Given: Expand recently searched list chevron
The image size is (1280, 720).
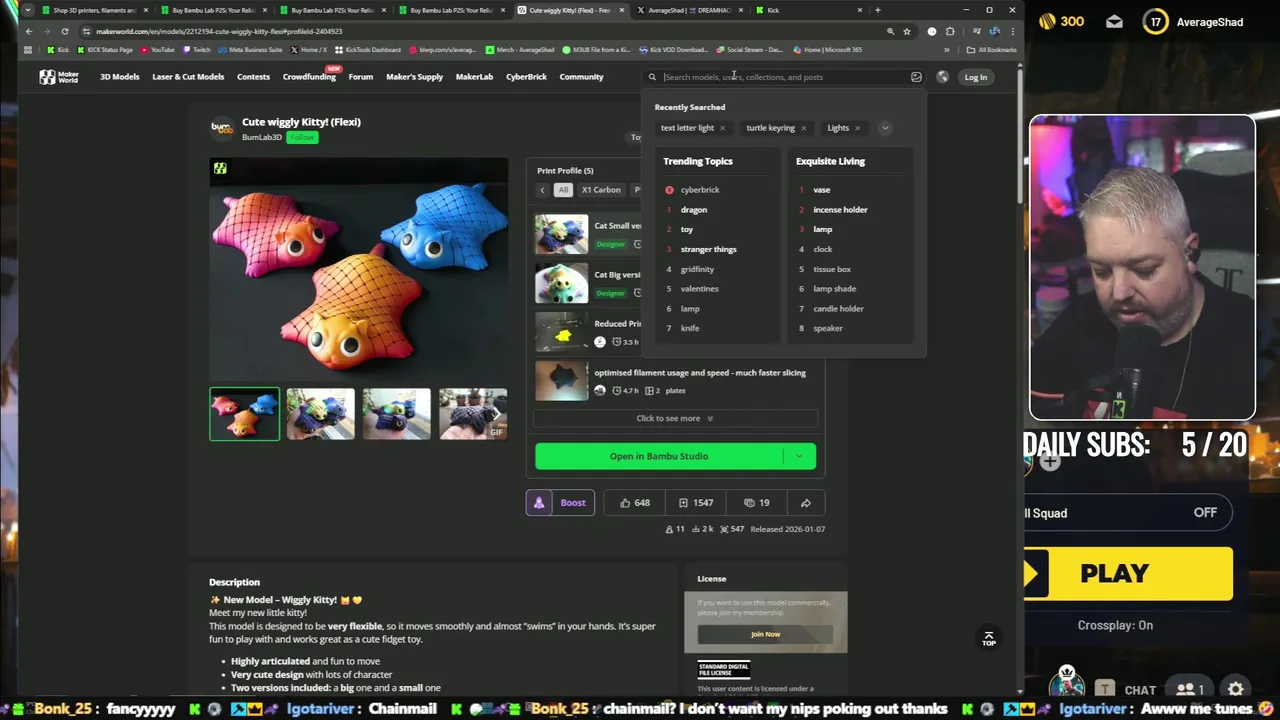Looking at the screenshot, I should 885,128.
